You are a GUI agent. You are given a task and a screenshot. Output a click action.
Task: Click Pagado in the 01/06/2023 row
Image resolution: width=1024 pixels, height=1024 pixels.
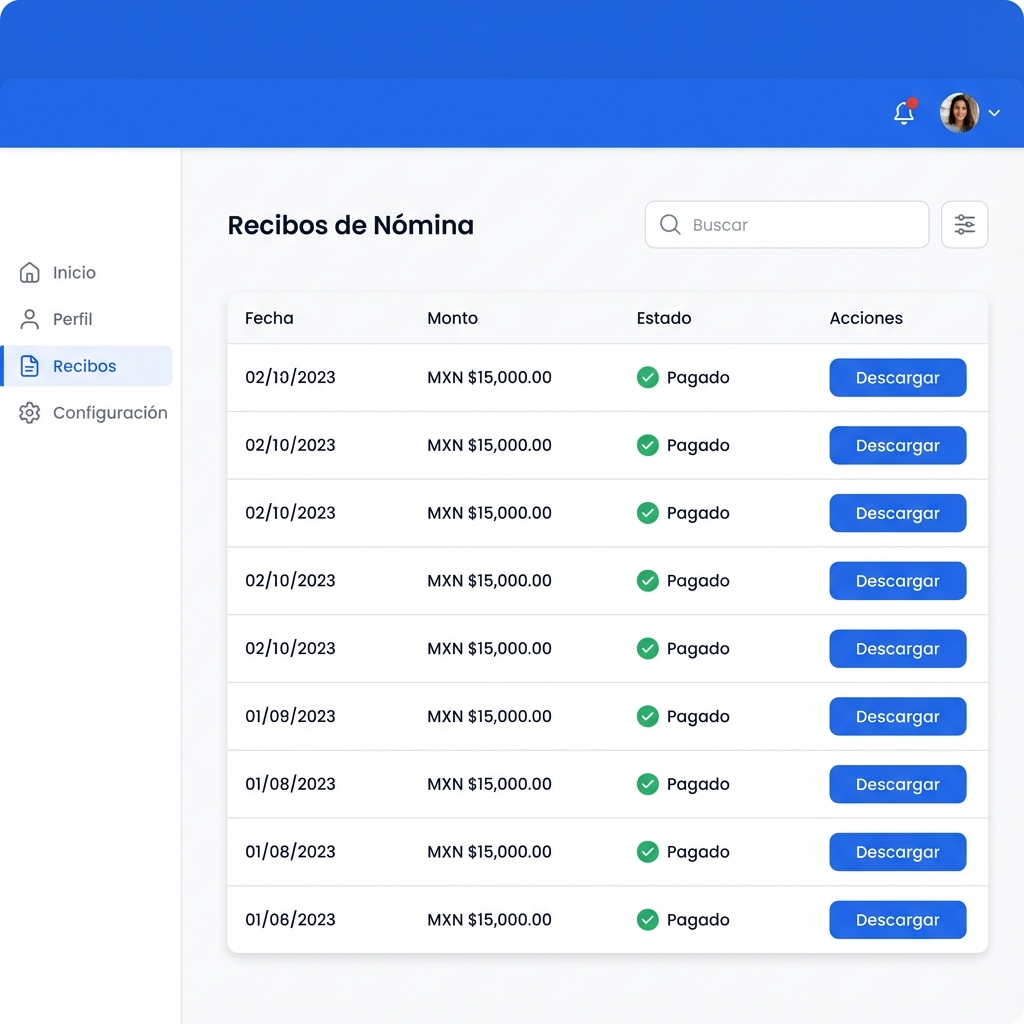697,920
